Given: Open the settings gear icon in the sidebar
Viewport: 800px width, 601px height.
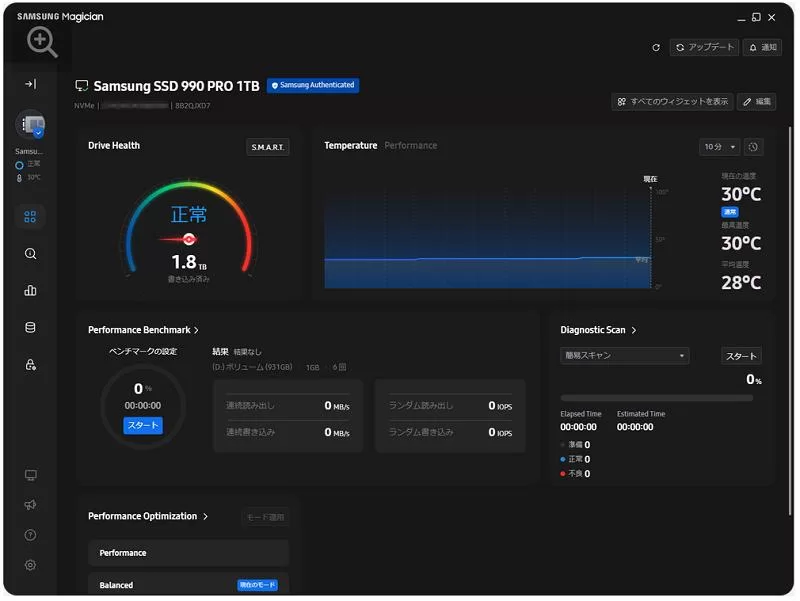Looking at the screenshot, I should point(30,565).
